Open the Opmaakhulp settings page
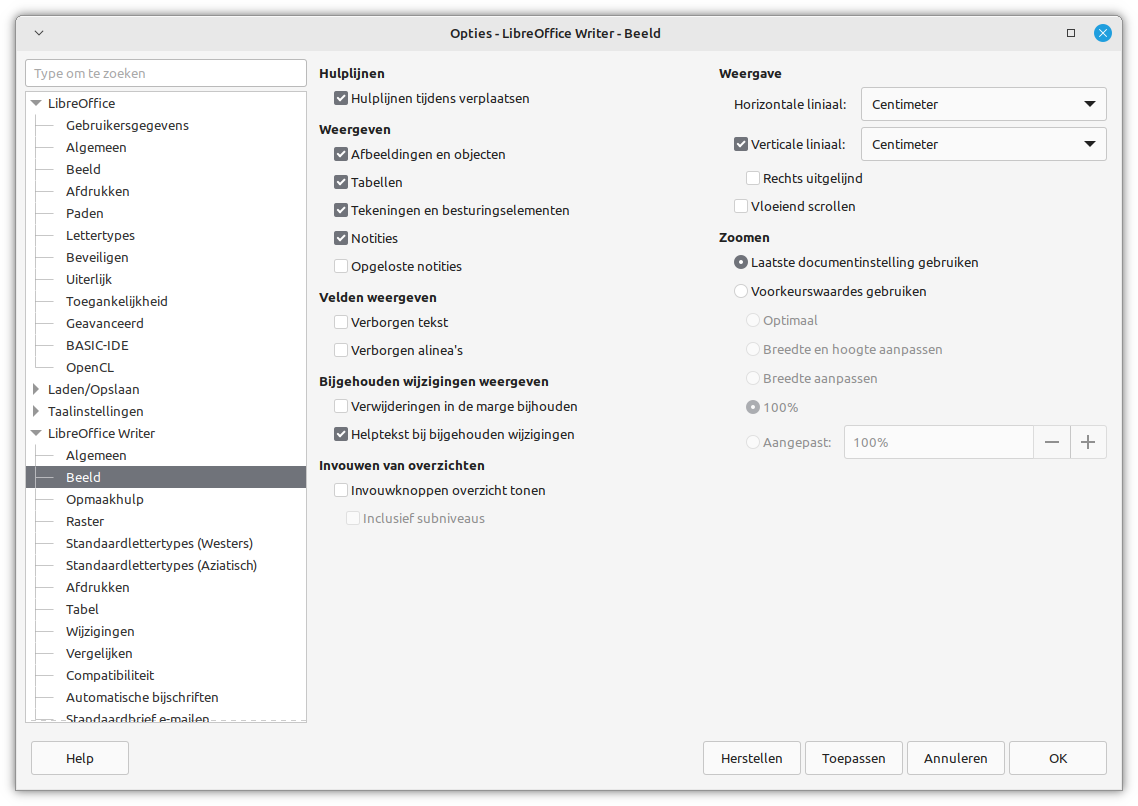Image resolution: width=1138 pixels, height=806 pixels. point(105,499)
